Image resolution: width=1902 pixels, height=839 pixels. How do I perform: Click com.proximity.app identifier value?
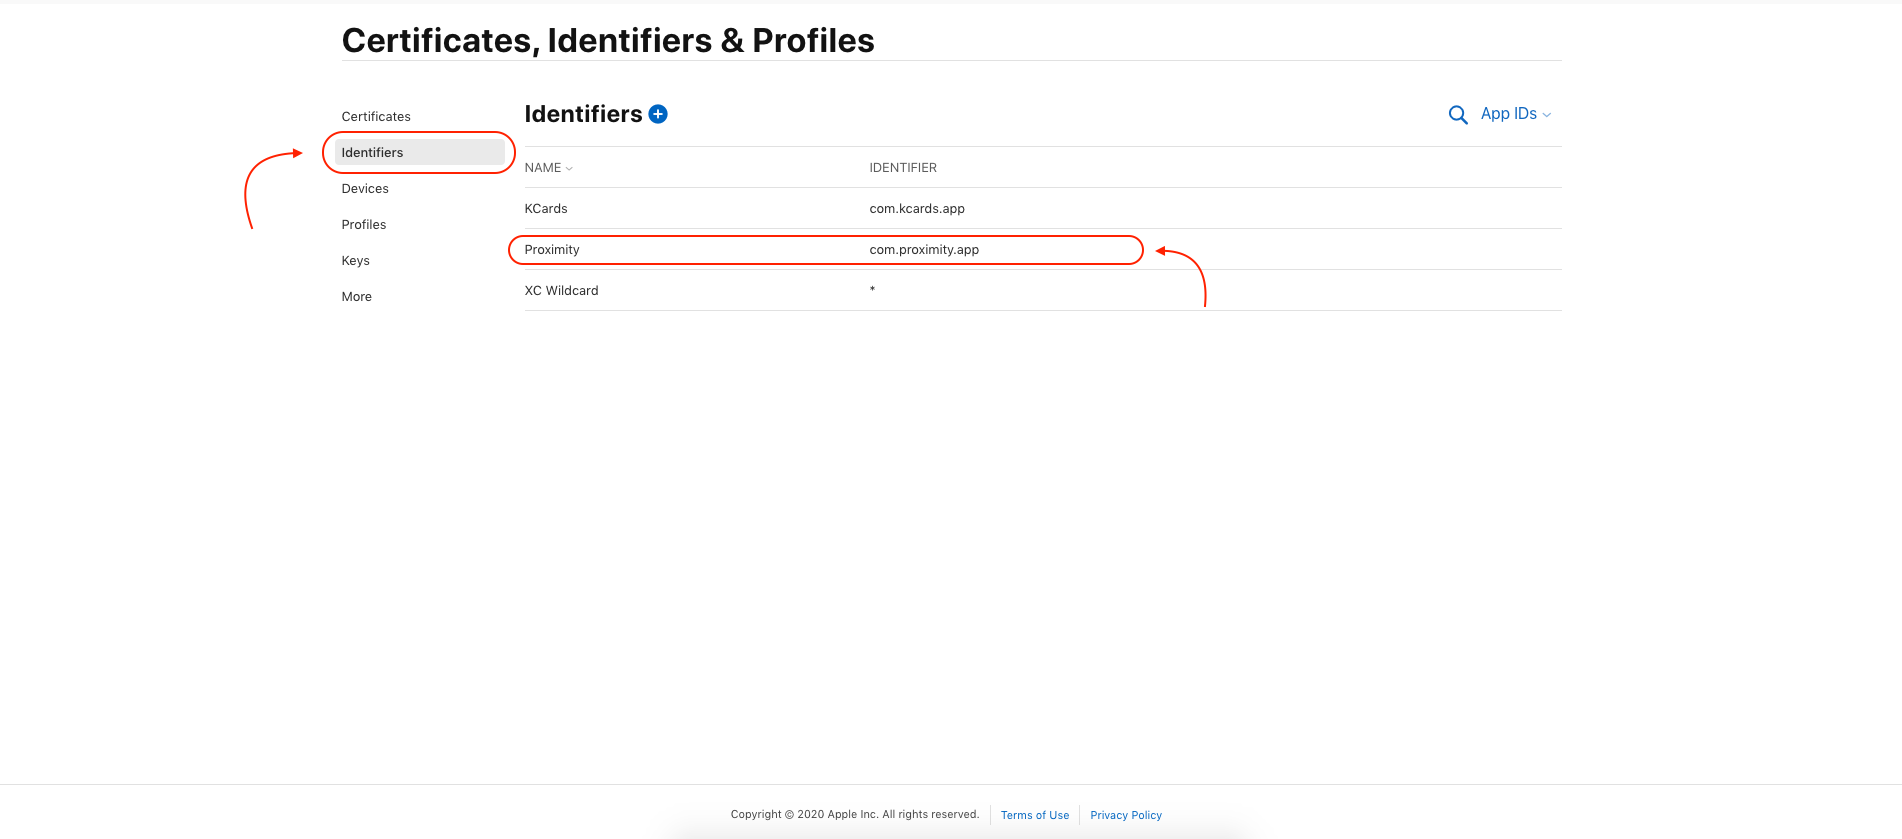[924, 250]
